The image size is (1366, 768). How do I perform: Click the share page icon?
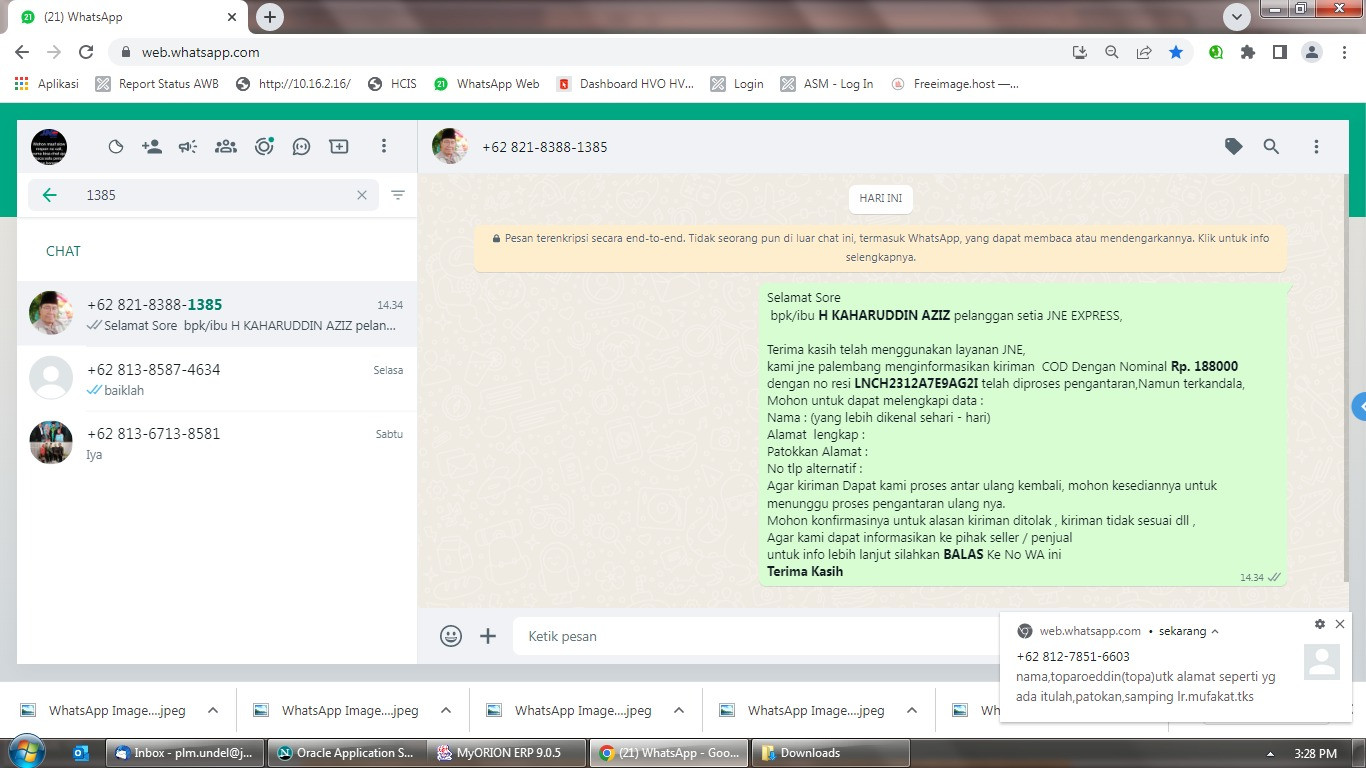1144,52
